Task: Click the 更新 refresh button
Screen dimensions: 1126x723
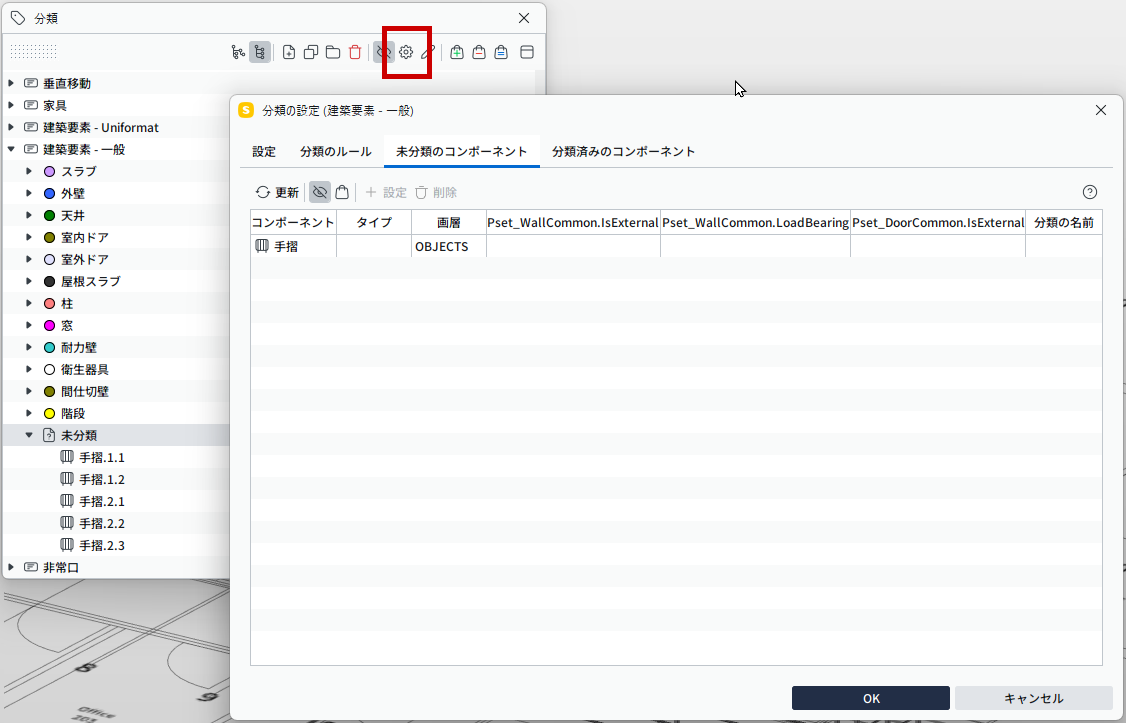Action: tap(277, 192)
